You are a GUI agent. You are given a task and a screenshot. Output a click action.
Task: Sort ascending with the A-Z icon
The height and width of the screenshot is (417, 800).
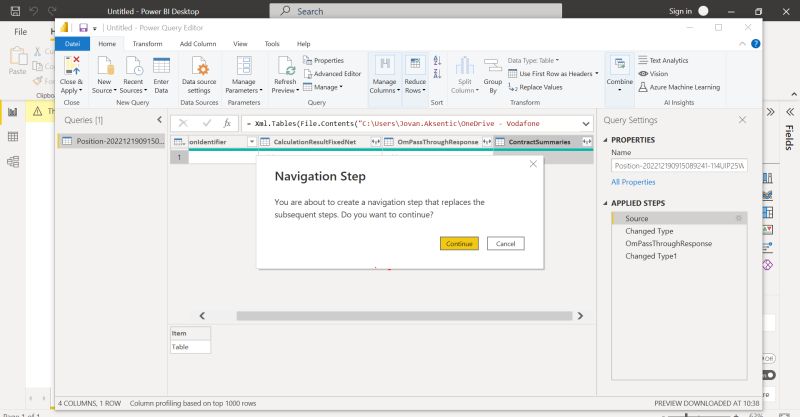click(437, 61)
